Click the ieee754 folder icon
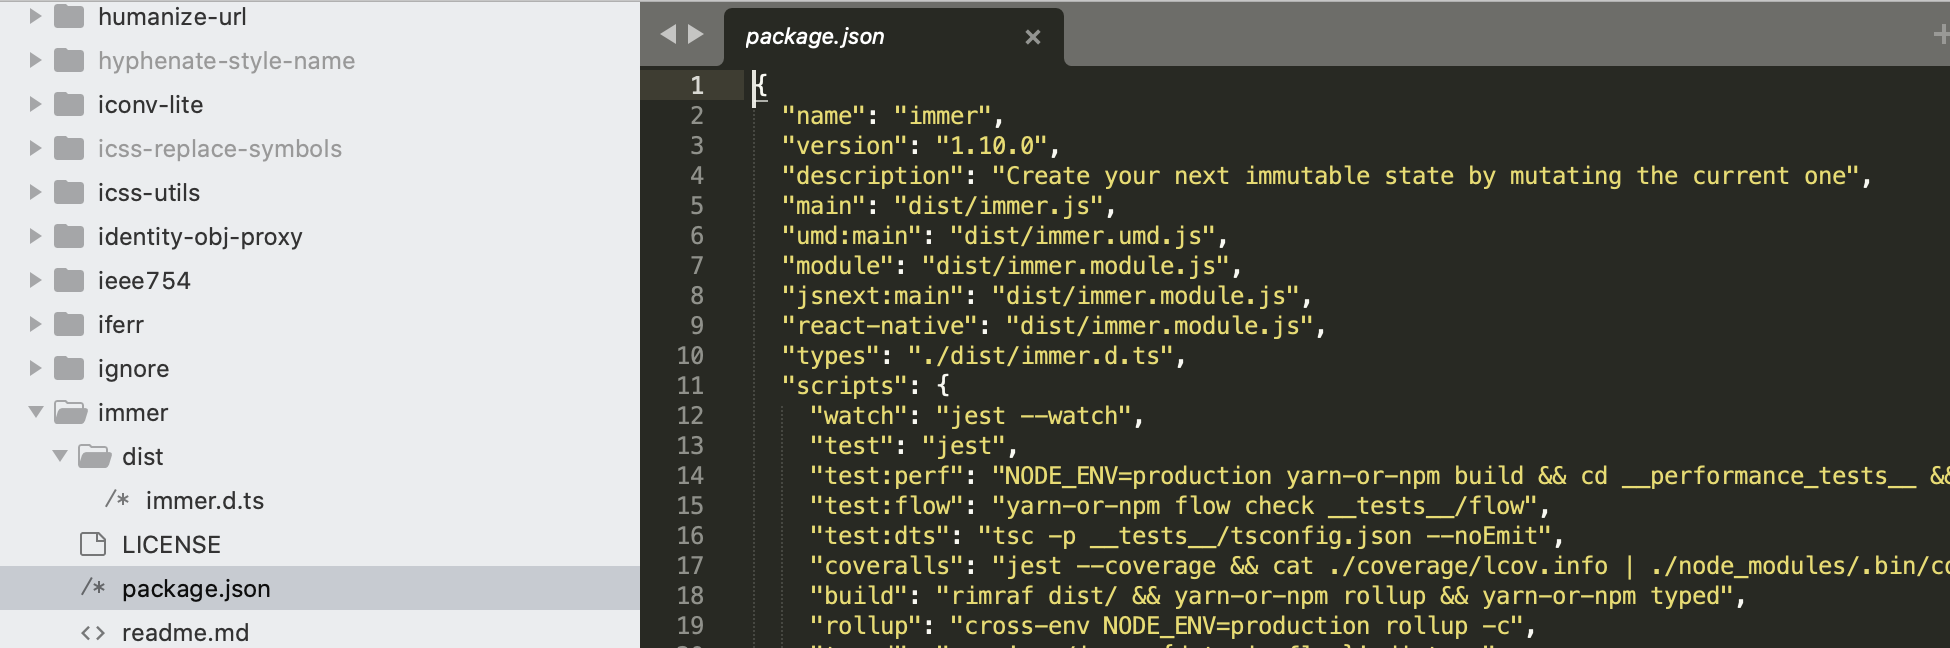The width and height of the screenshot is (1950, 648). 69,280
